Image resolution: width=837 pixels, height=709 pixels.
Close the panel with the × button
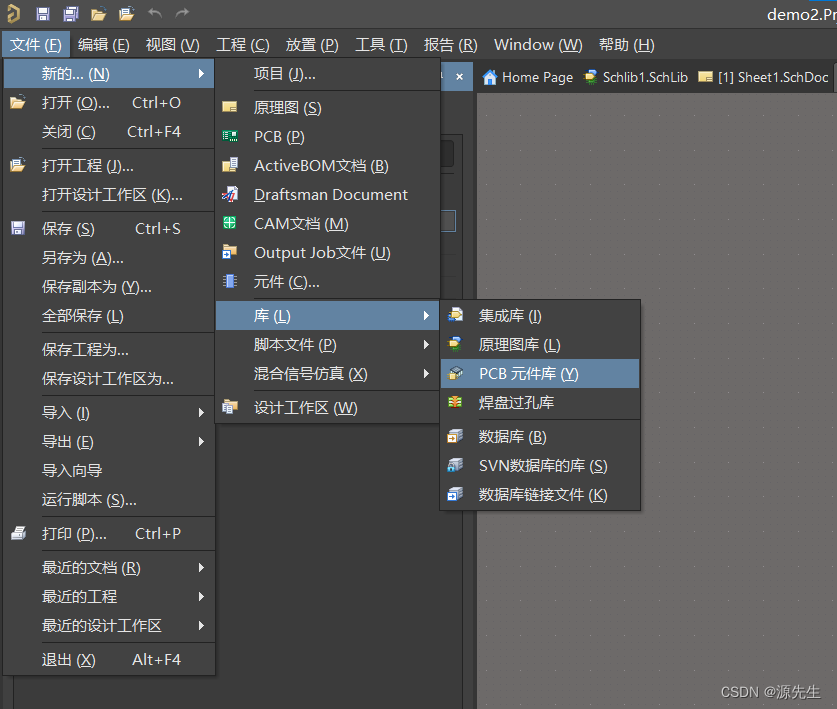(x=460, y=77)
